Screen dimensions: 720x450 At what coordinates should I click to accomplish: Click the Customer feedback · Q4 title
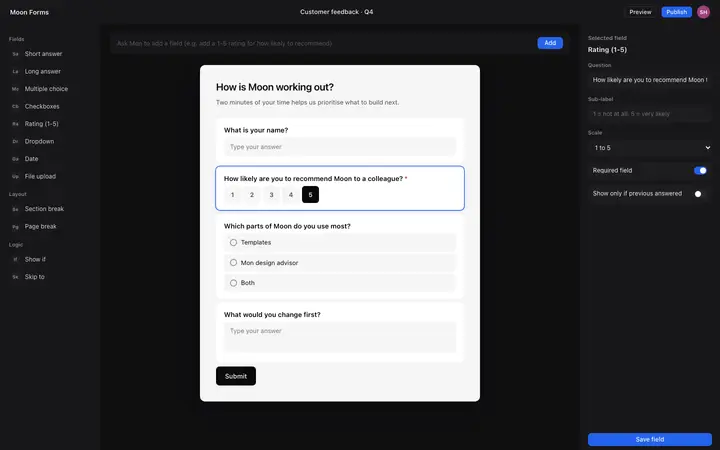[337, 12]
